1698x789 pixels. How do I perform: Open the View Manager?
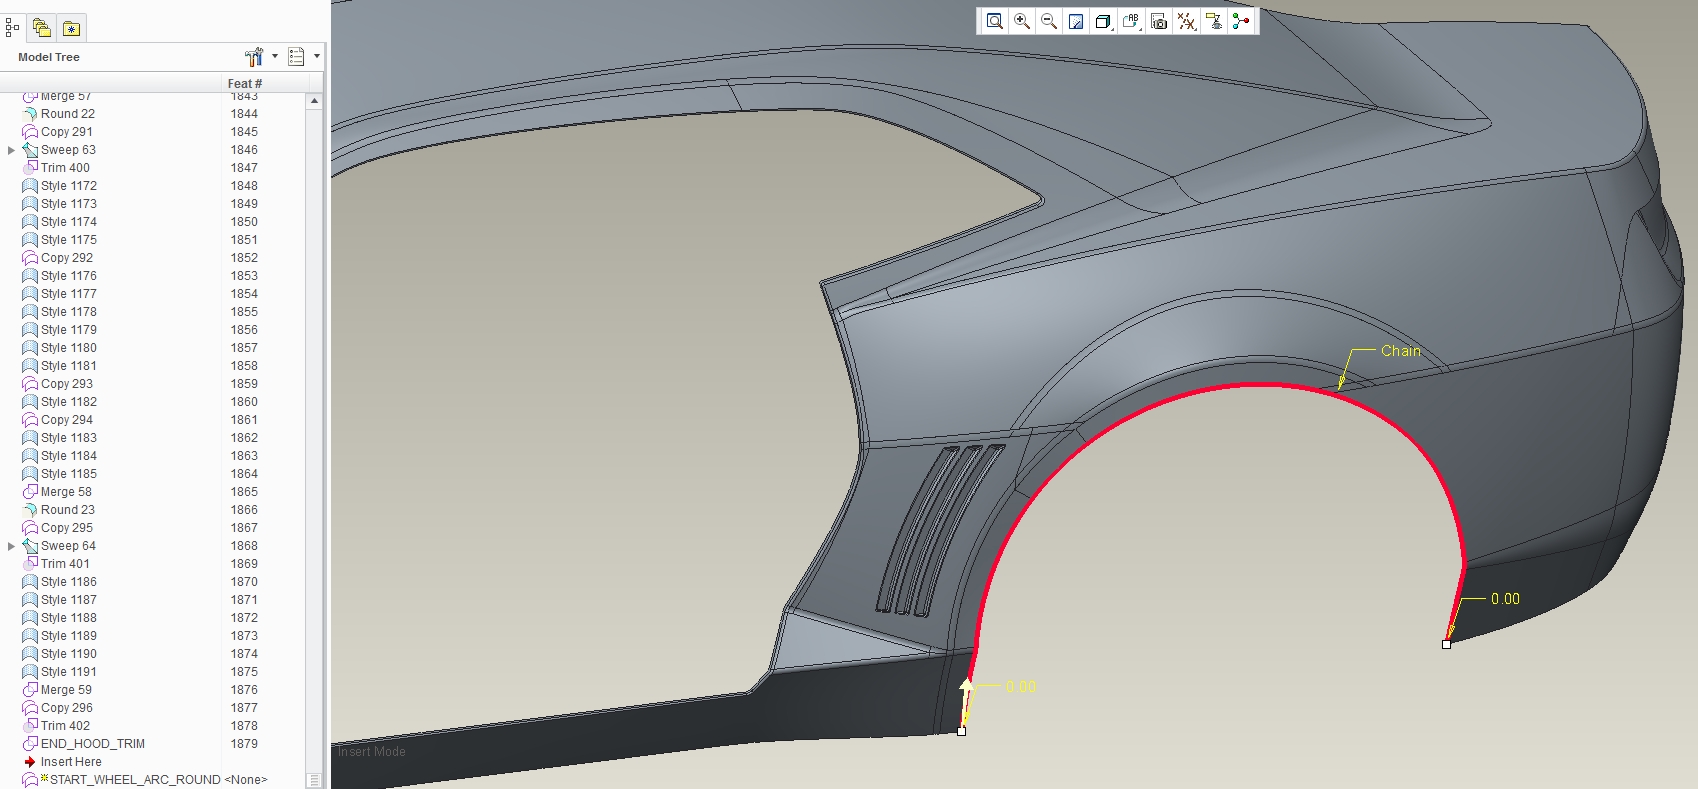[1159, 21]
